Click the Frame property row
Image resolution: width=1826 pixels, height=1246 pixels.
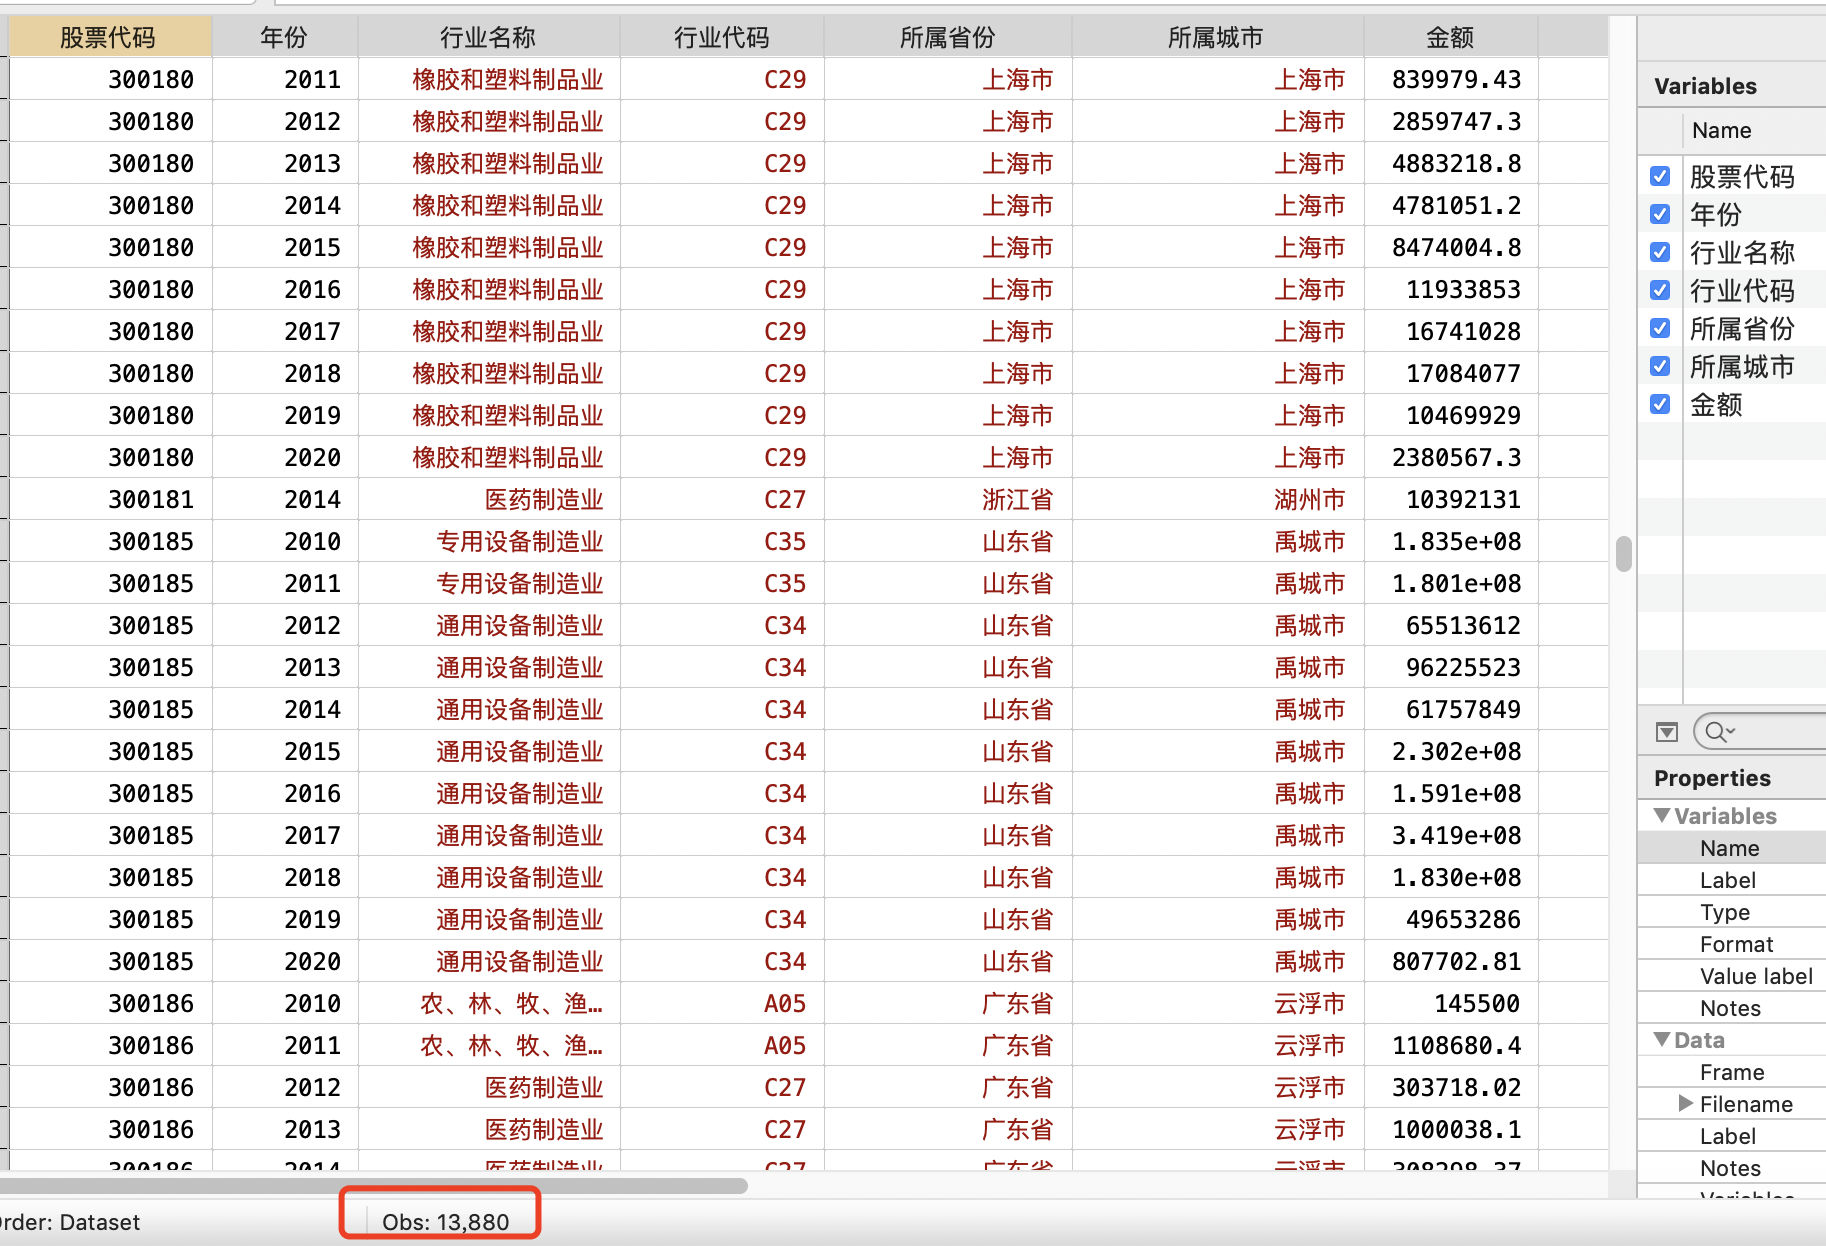(x=1731, y=1072)
